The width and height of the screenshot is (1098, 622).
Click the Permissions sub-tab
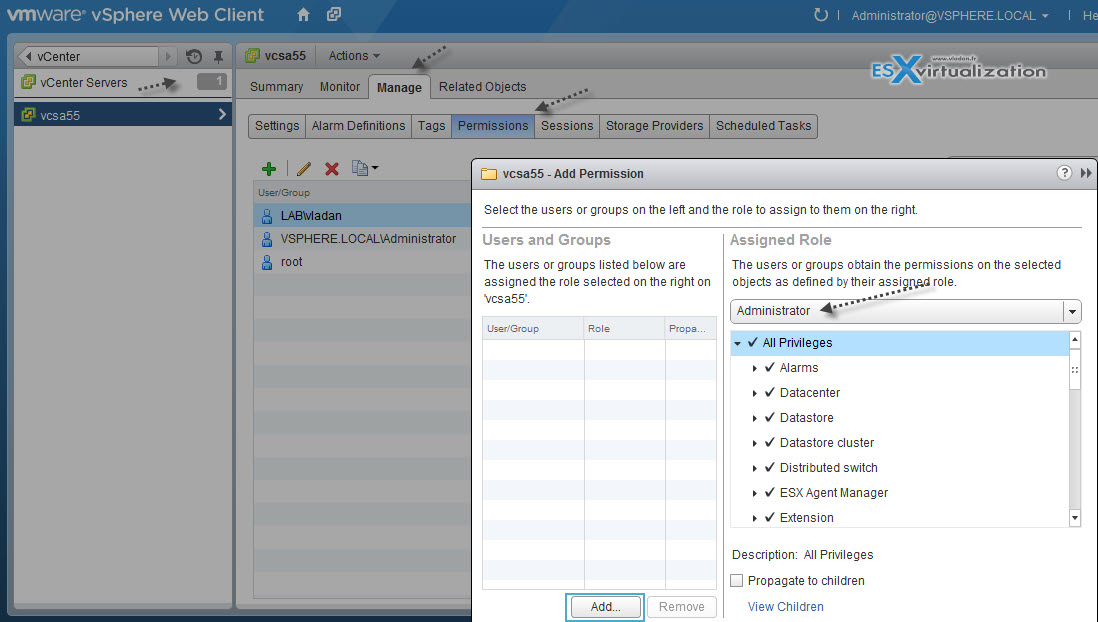tap(493, 126)
